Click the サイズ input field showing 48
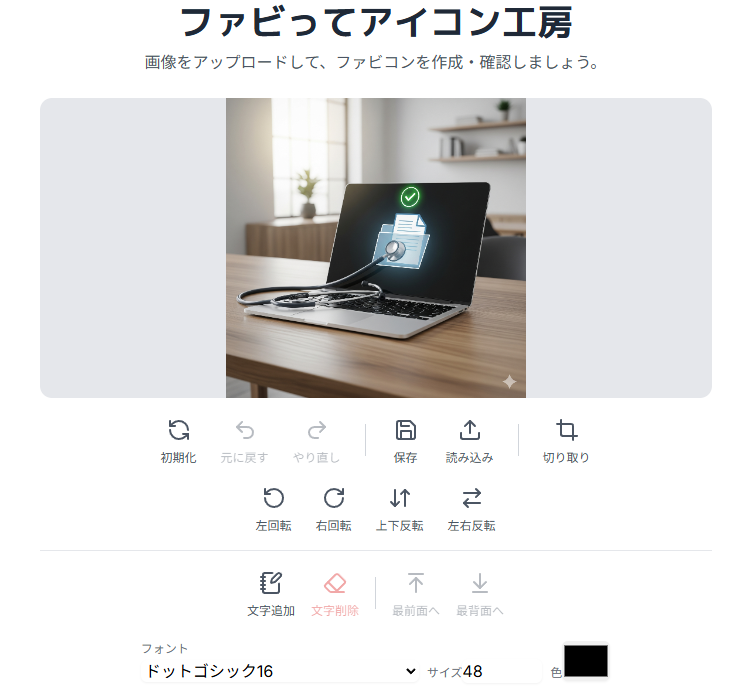Screen dimensions: 752x700 point(502,672)
